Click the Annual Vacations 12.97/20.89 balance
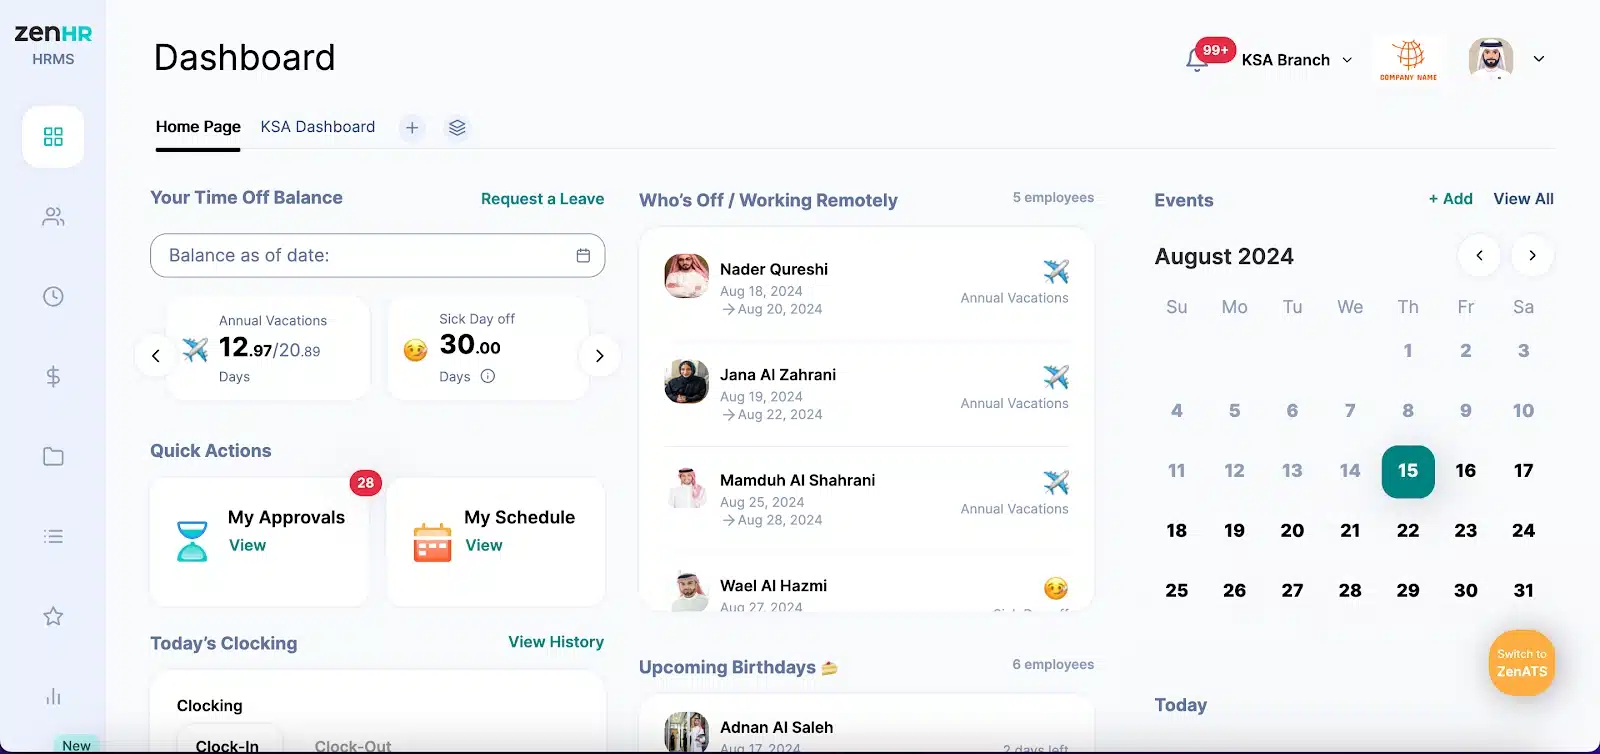This screenshot has width=1600, height=754. pyautogui.click(x=270, y=348)
